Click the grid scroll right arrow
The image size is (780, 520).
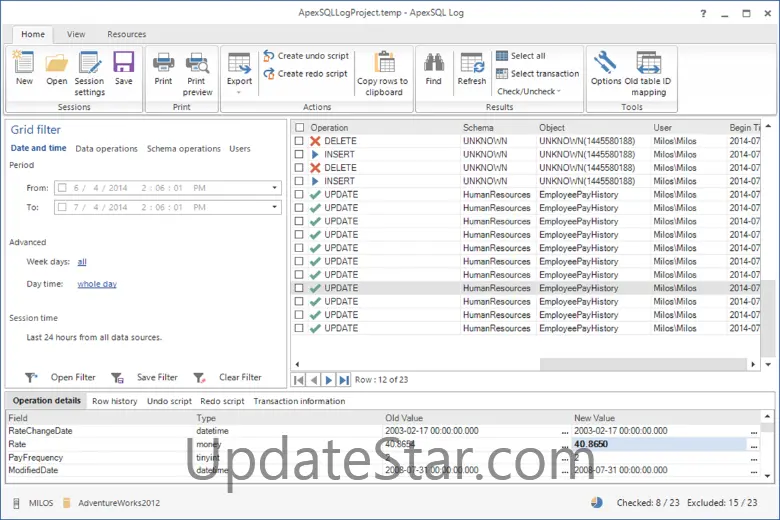point(753,364)
